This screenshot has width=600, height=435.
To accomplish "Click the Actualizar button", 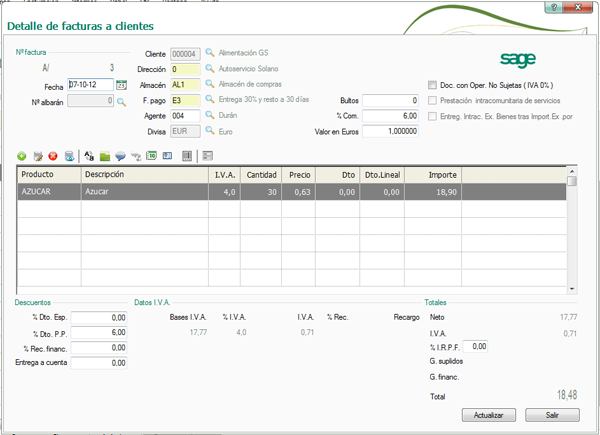I will coord(489,414).
